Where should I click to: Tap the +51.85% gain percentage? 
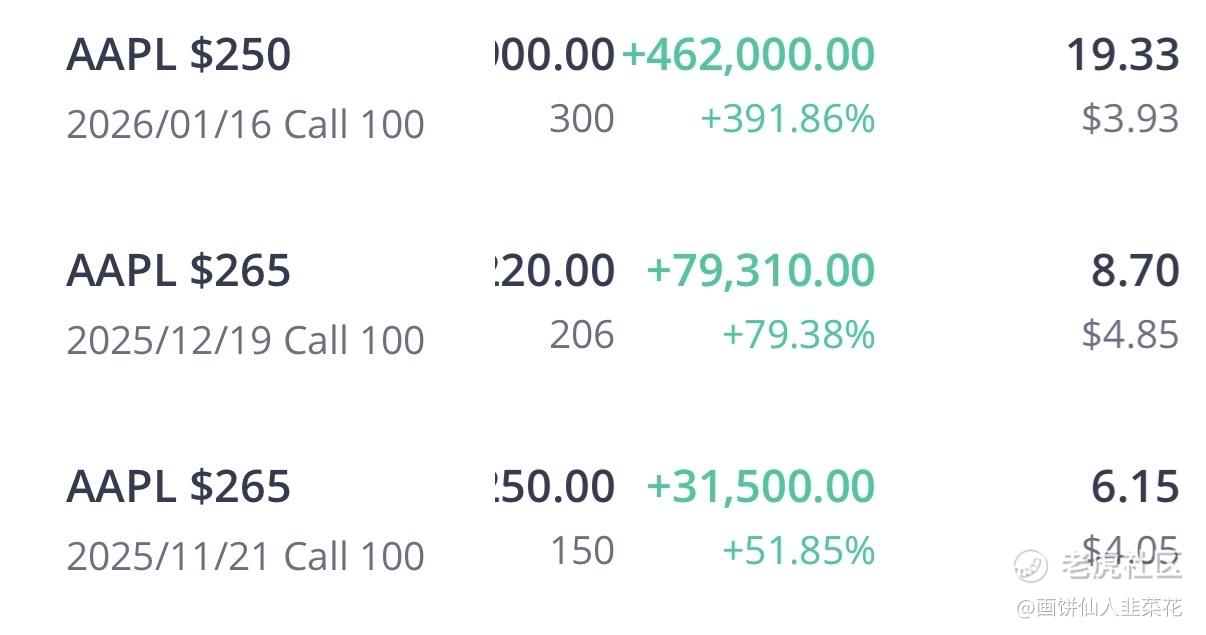coord(798,551)
